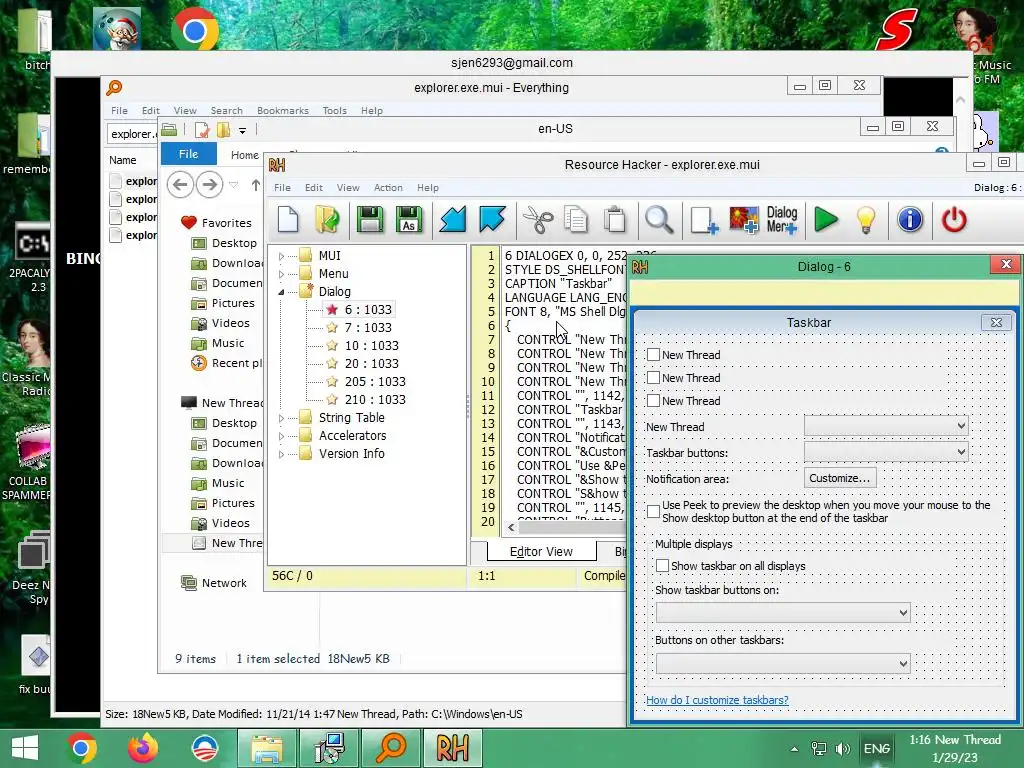Open the Show taskbar buttons on dropdown
This screenshot has height=768, width=1024.
782,613
